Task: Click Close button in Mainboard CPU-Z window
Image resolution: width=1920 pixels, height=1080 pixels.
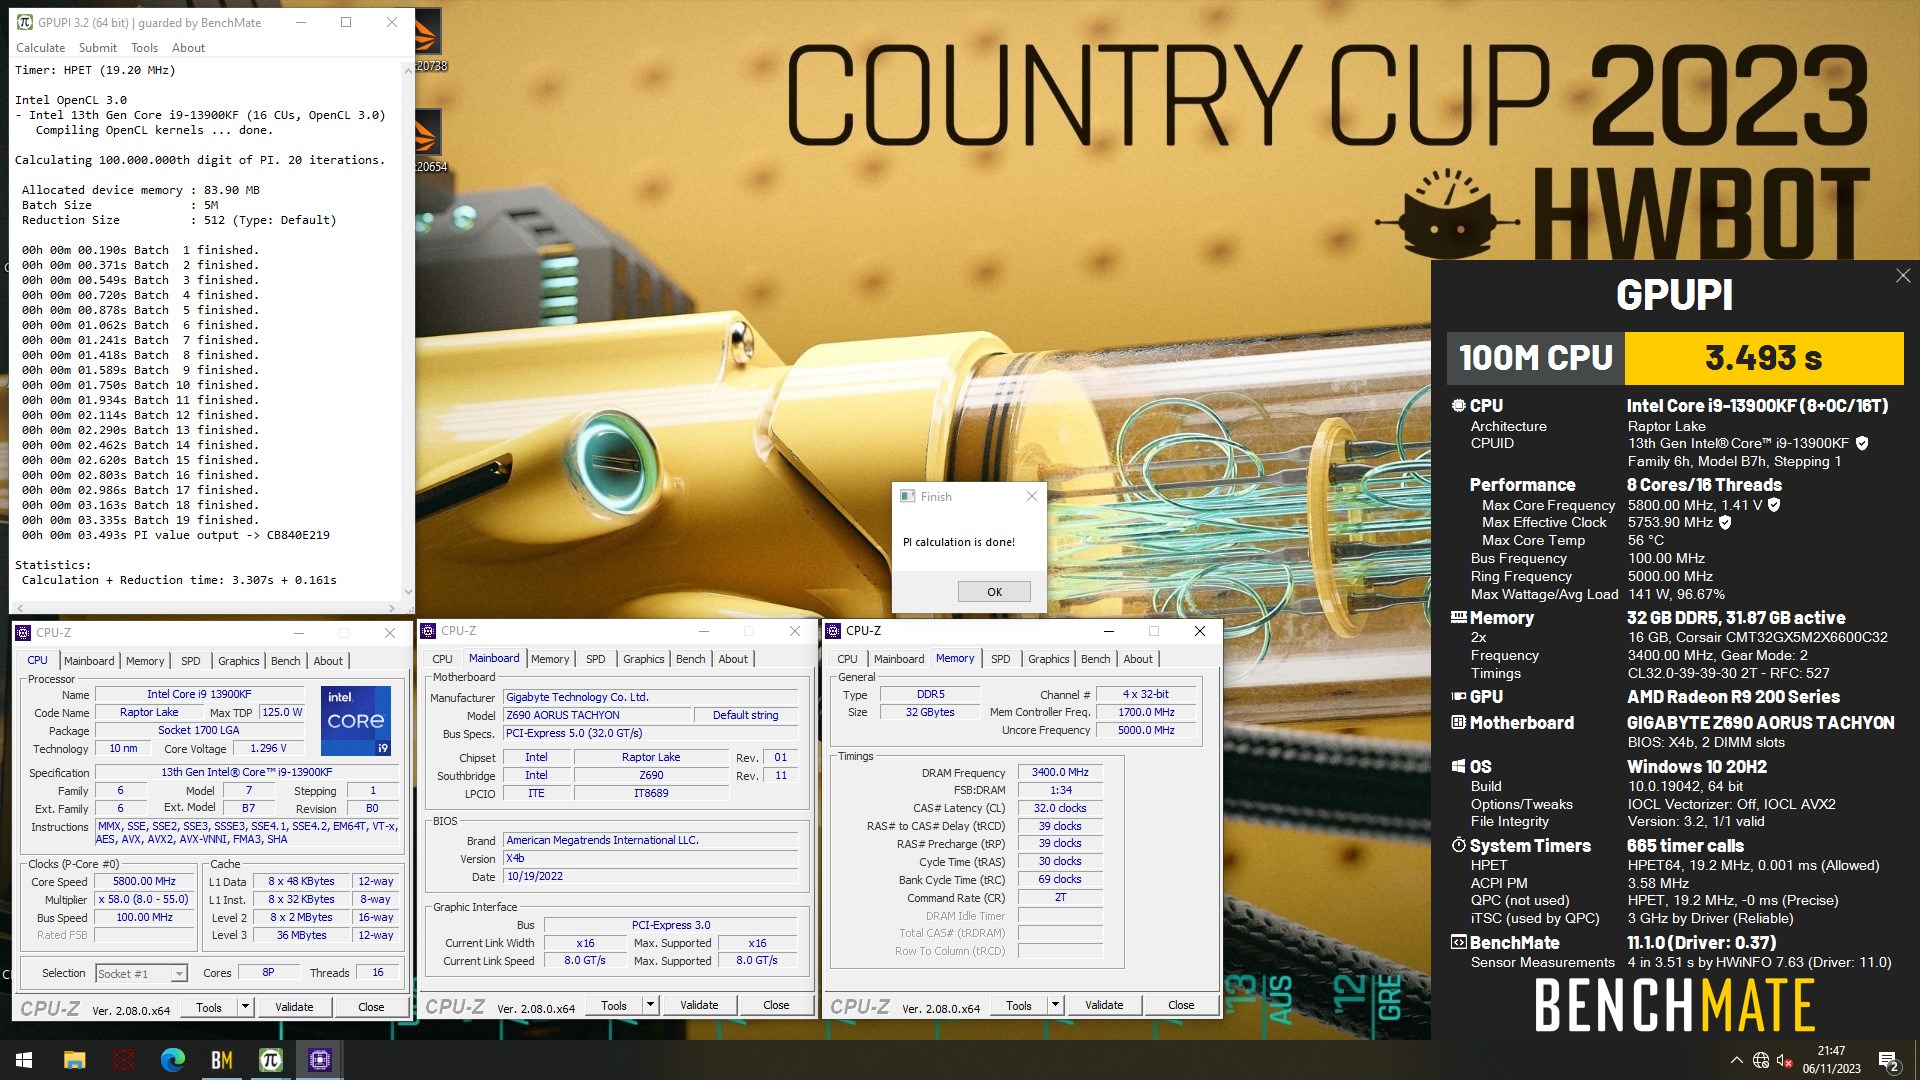Action: (776, 1005)
